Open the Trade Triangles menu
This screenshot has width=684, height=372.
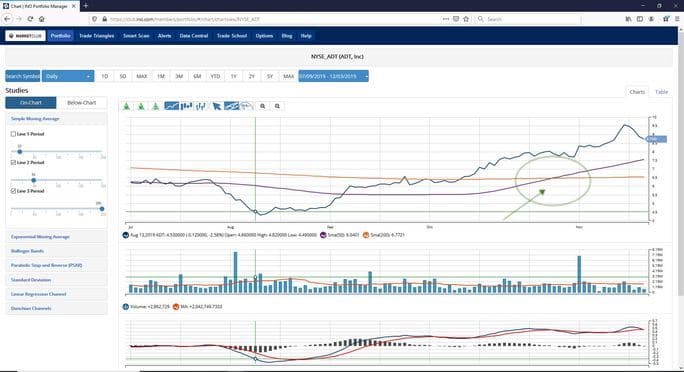pos(96,36)
